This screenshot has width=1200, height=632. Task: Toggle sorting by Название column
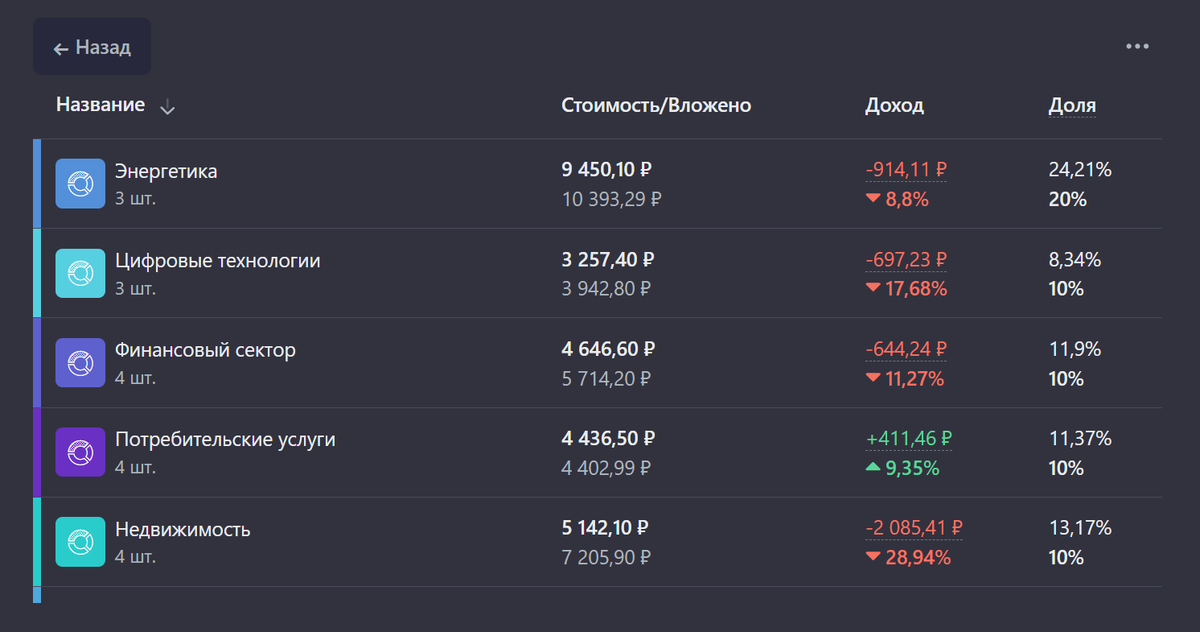(100, 104)
